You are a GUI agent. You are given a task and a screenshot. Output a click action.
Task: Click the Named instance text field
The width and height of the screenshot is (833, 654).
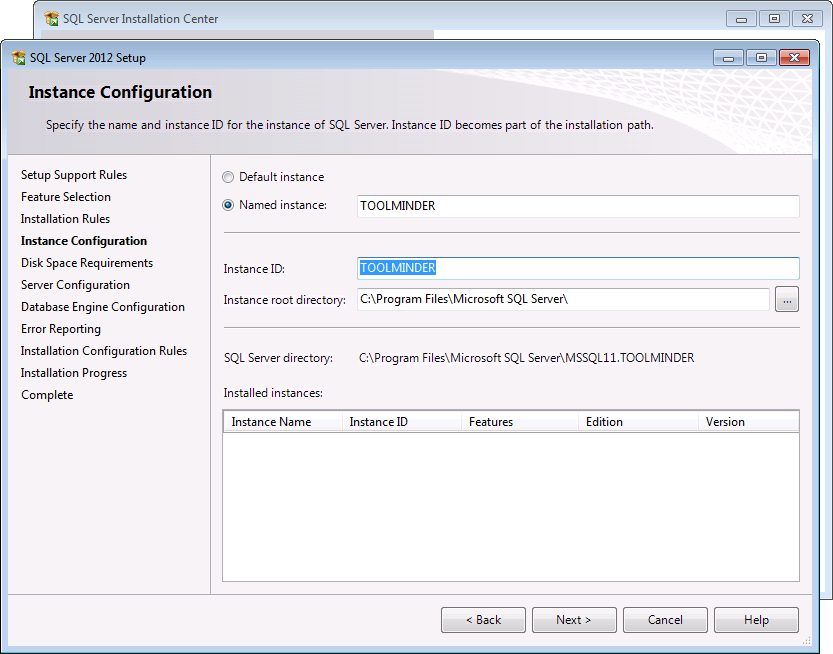[578, 206]
